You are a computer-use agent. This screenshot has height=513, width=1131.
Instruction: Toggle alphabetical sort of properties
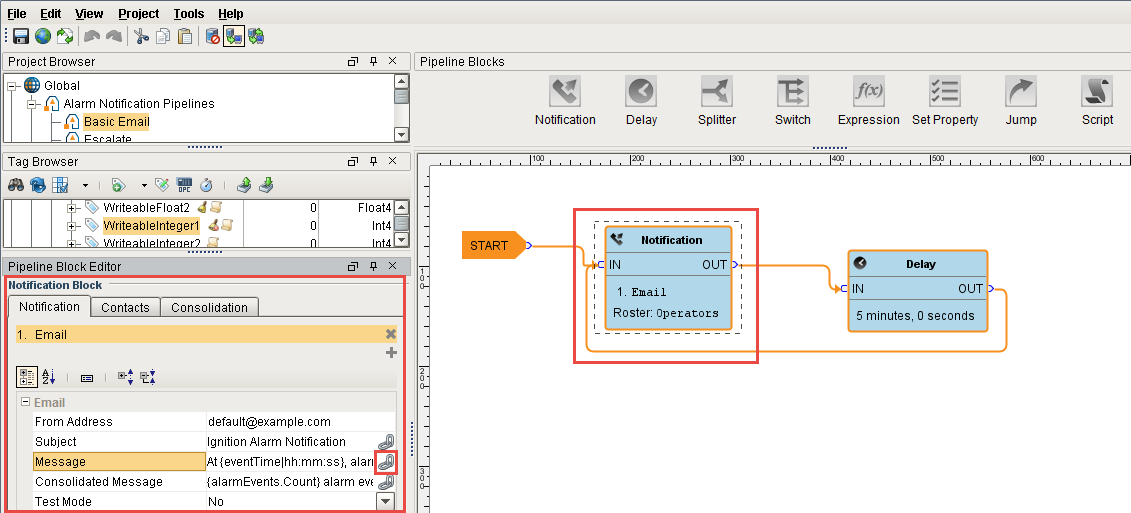(x=48, y=377)
